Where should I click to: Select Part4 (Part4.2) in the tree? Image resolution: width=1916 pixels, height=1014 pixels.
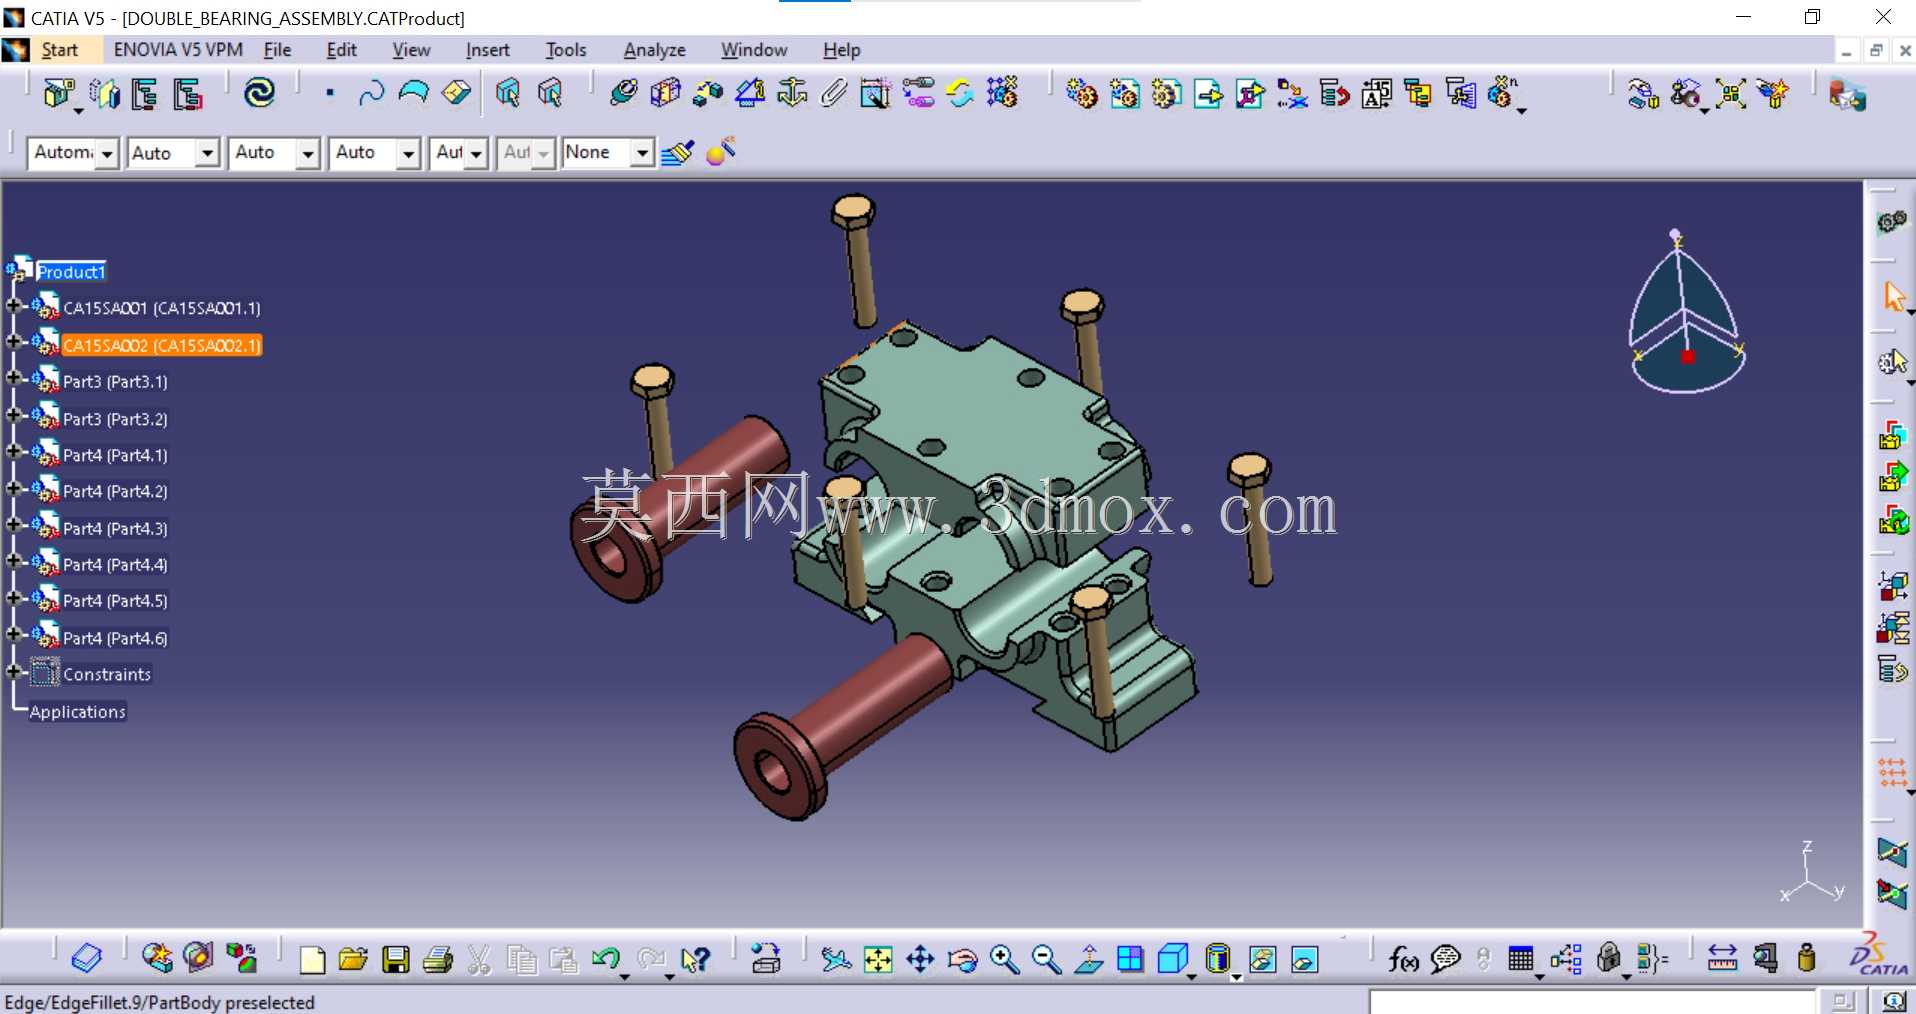point(115,491)
